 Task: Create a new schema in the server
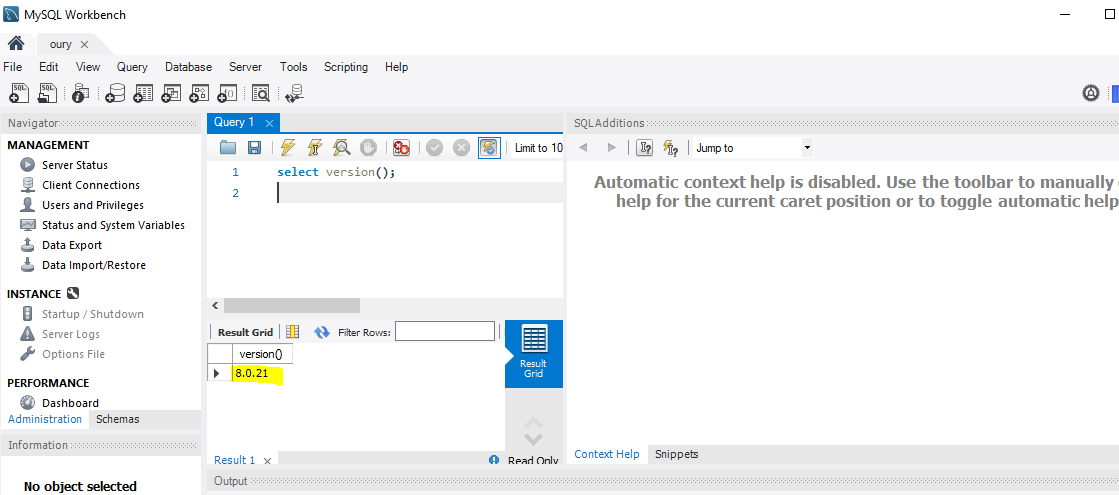pyautogui.click(x=115, y=92)
